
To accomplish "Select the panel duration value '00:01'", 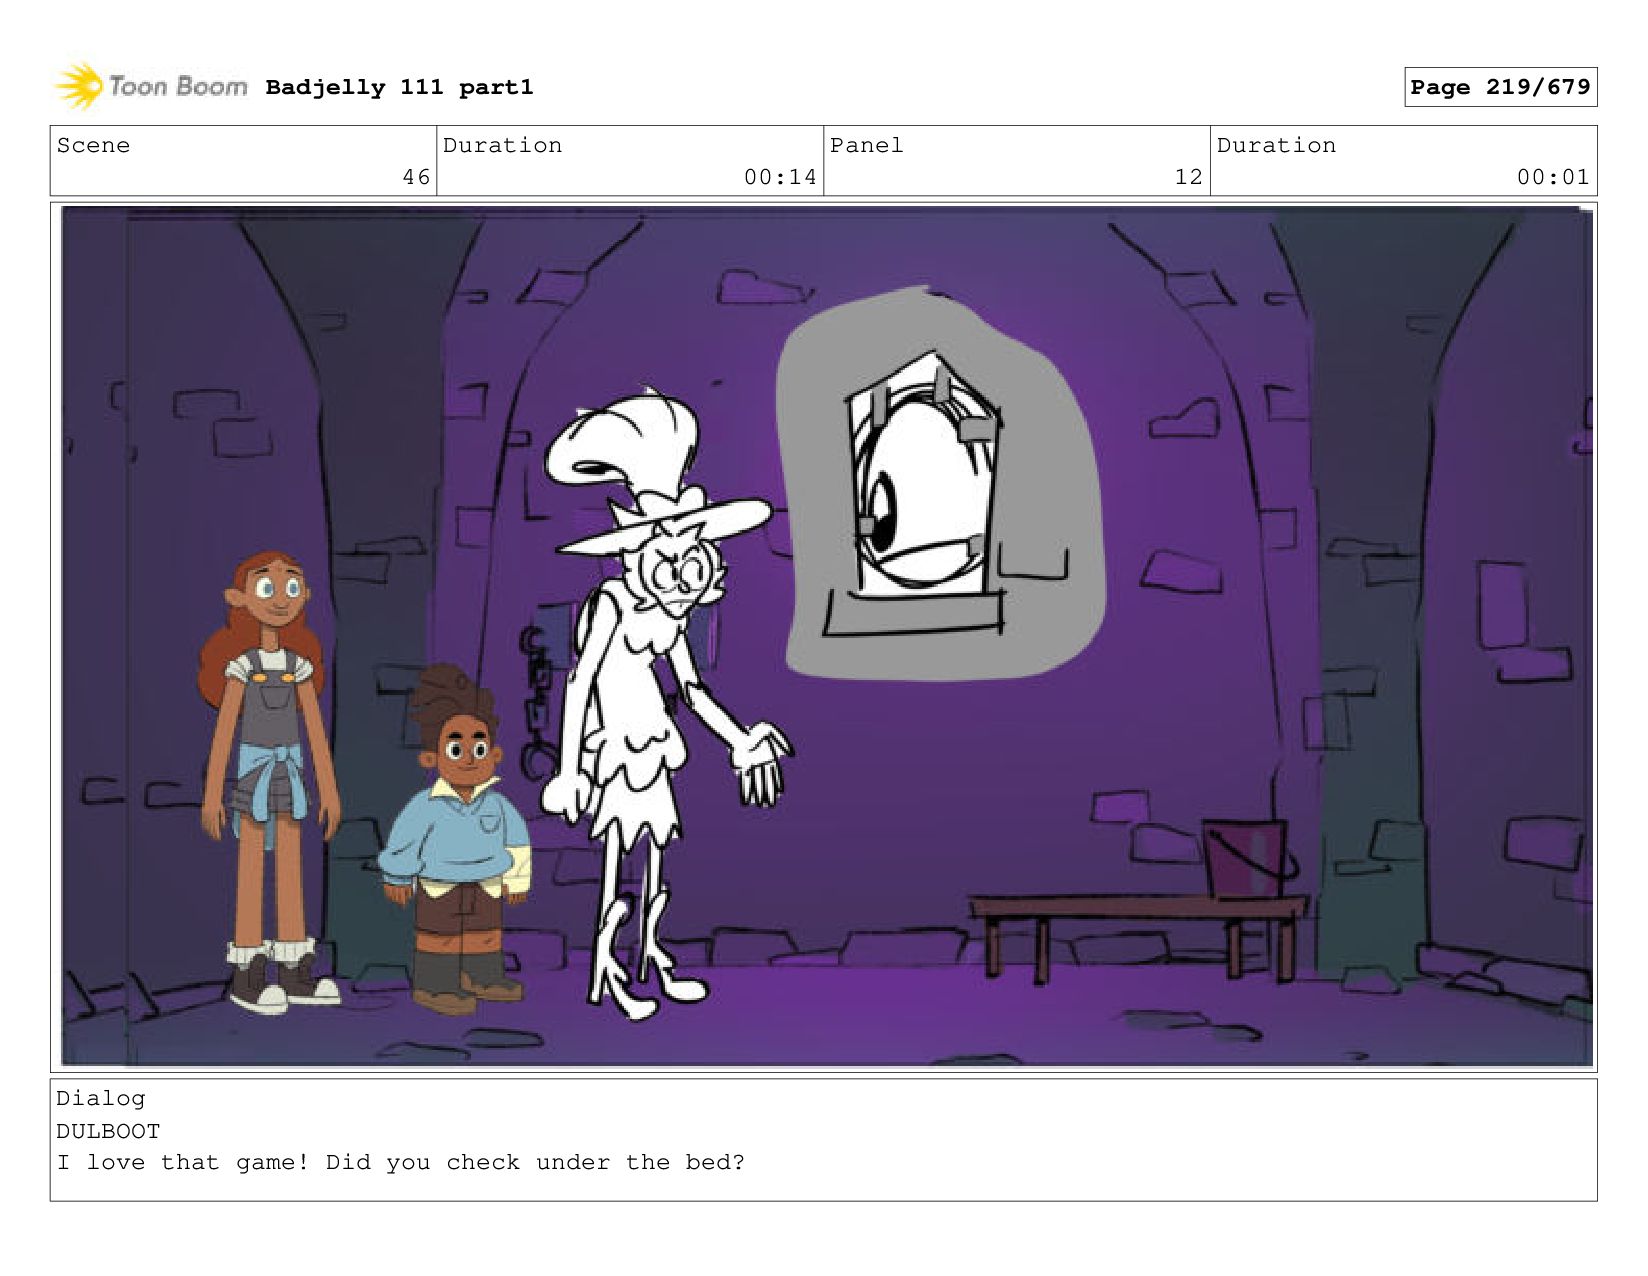I will (x=1553, y=177).
